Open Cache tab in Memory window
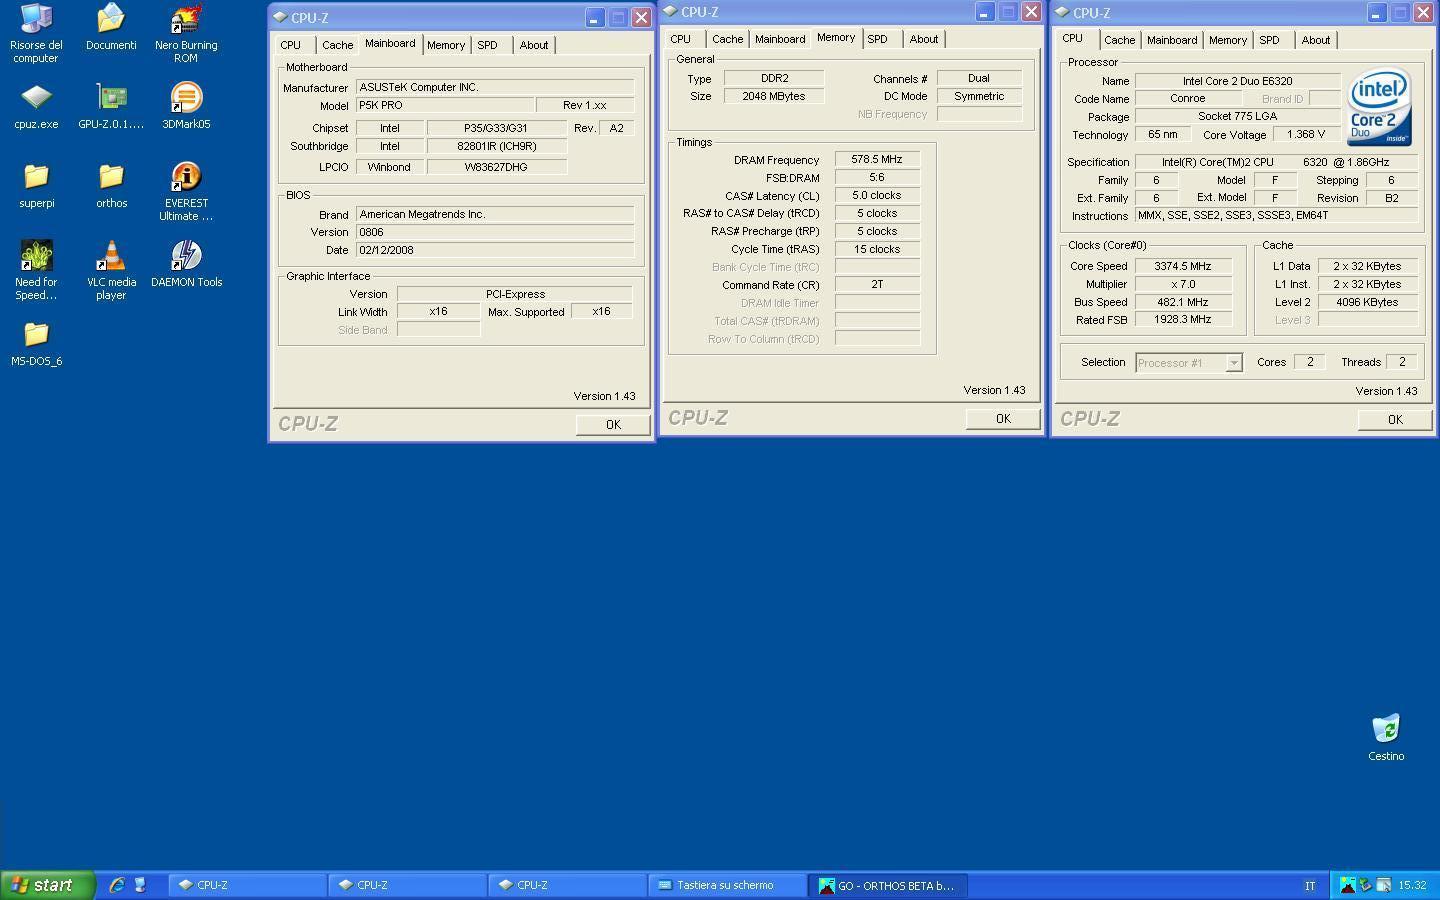The image size is (1440, 900). 727,39
